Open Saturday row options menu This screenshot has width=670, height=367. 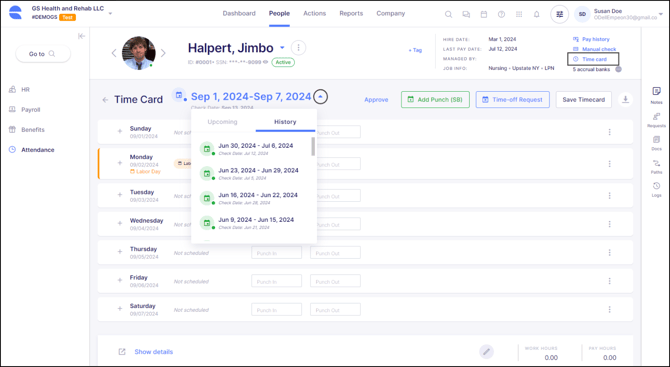tap(609, 309)
